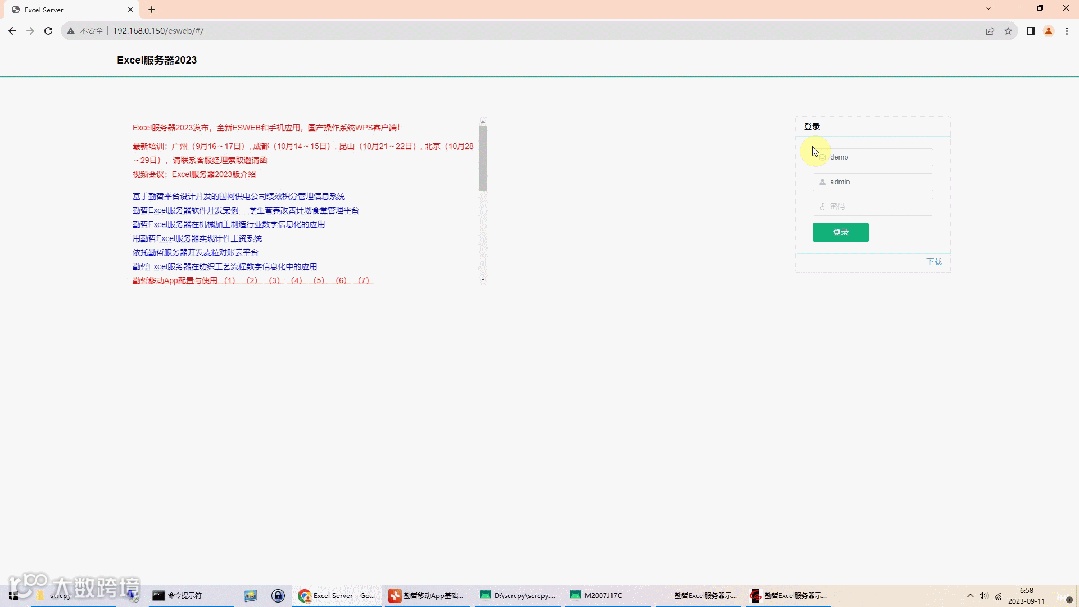Open mobile App tutorial part (7) link

tap(364, 281)
